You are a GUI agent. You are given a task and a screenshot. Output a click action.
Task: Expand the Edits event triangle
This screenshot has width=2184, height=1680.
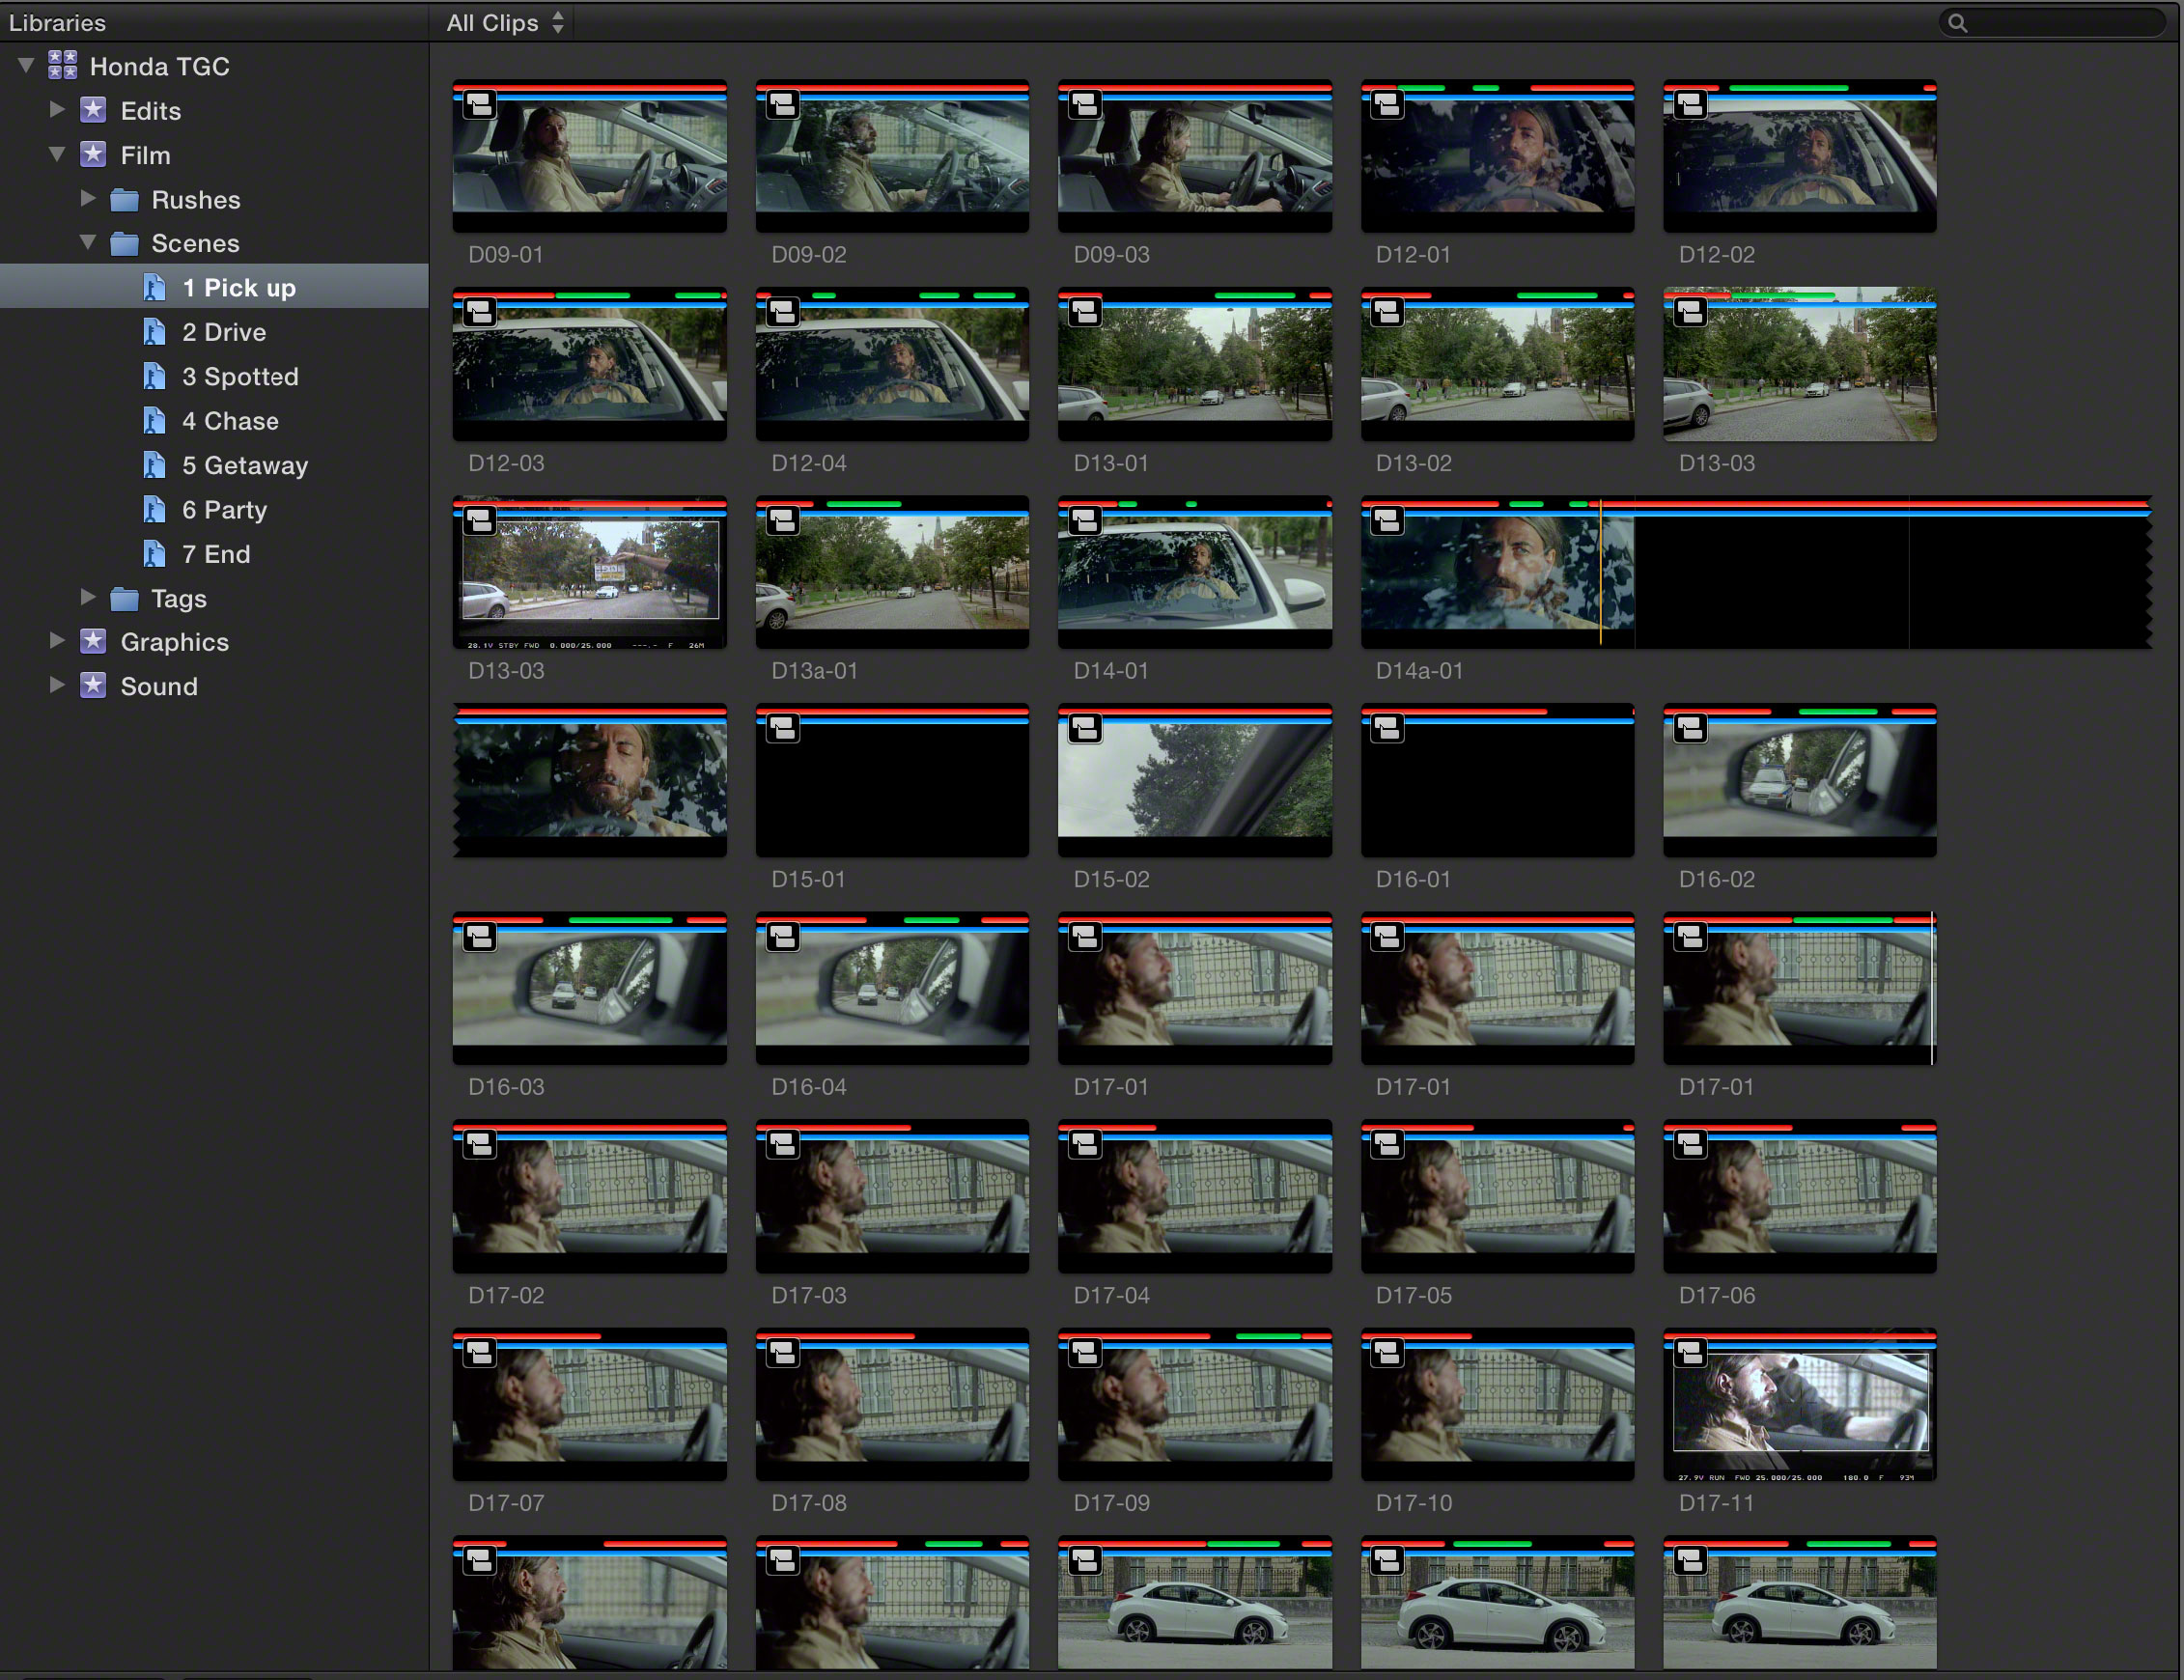(x=57, y=109)
